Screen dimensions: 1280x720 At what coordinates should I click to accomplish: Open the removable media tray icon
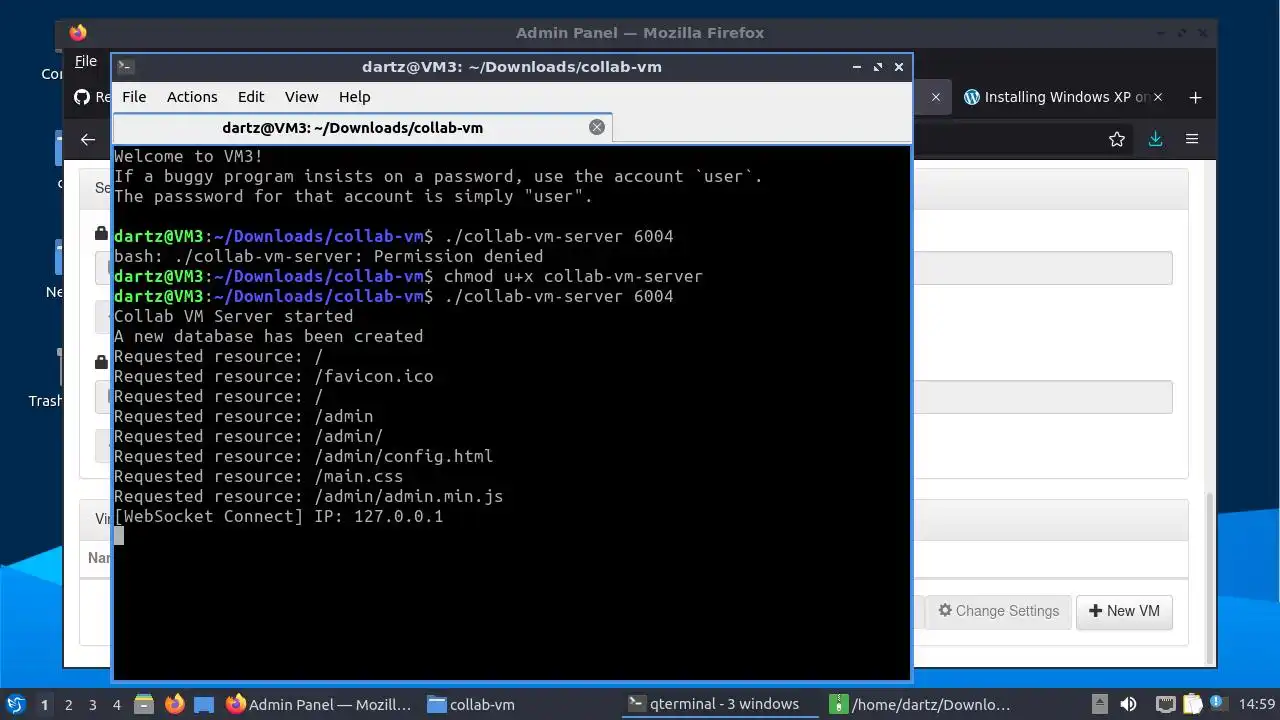click(1099, 704)
